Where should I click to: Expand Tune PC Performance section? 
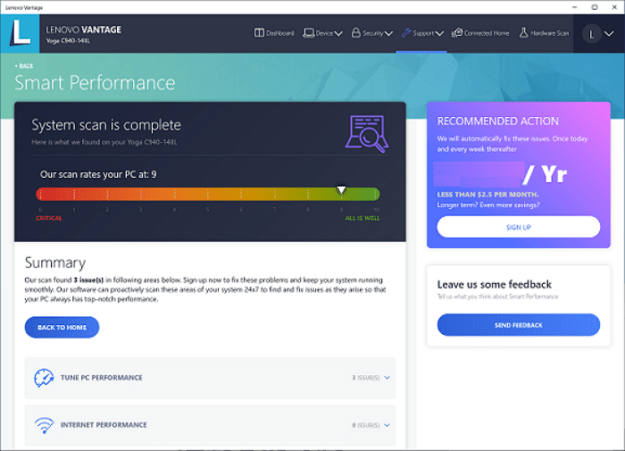[x=210, y=378]
